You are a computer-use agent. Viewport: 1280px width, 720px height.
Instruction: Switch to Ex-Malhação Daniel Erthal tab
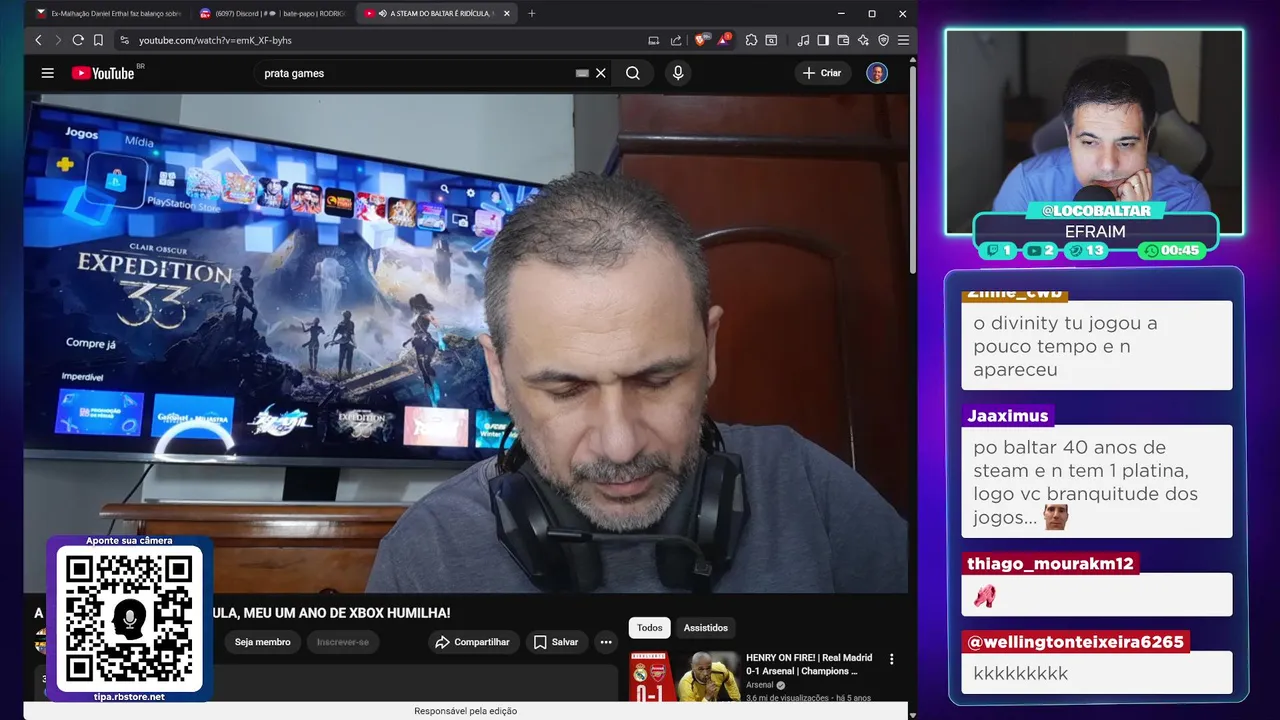click(108, 14)
